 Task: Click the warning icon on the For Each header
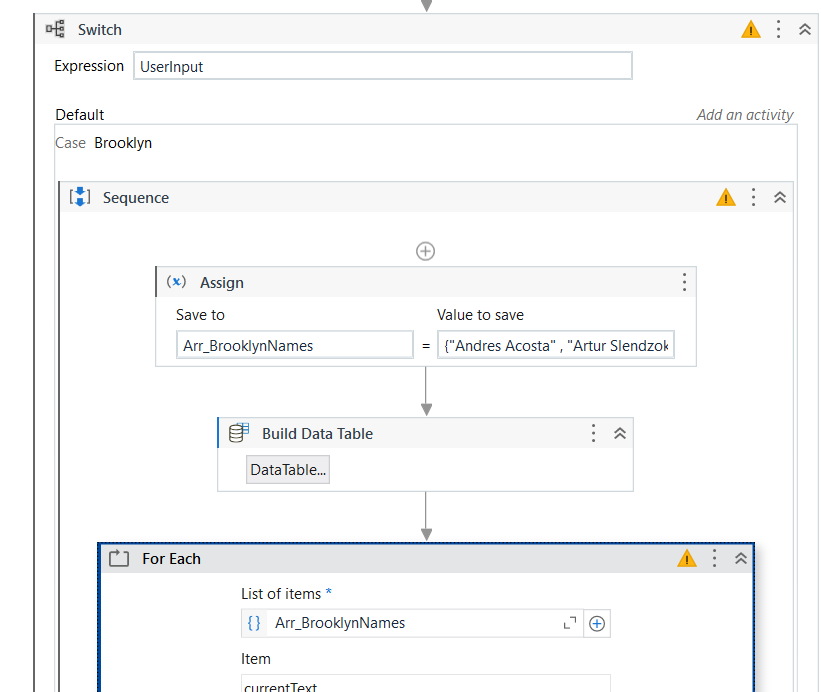pyautogui.click(x=687, y=559)
